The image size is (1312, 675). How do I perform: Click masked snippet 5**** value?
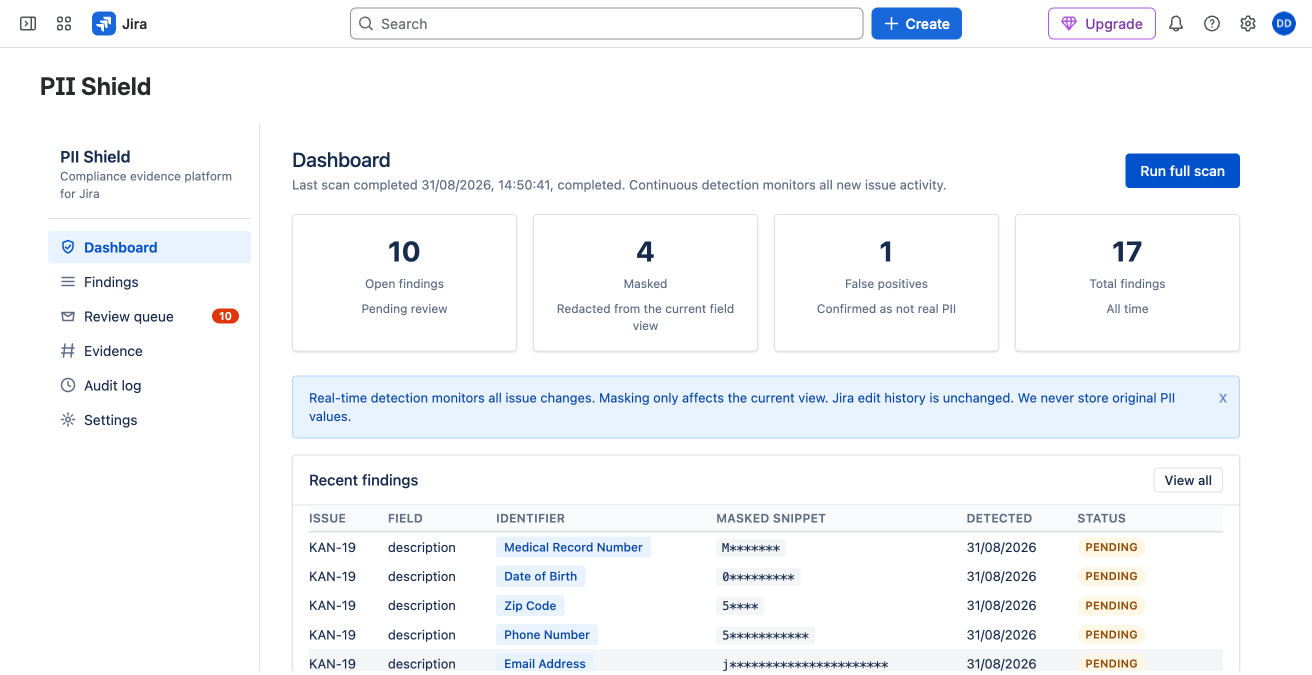(x=740, y=606)
